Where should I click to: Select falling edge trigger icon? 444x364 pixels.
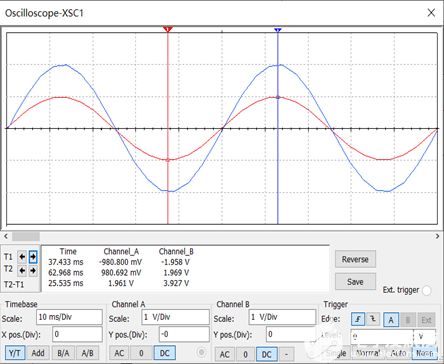click(373, 319)
